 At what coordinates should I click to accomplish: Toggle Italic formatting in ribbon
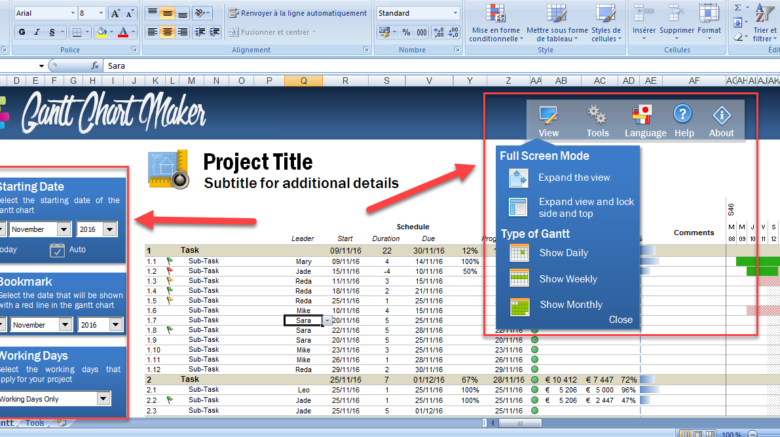(35, 32)
